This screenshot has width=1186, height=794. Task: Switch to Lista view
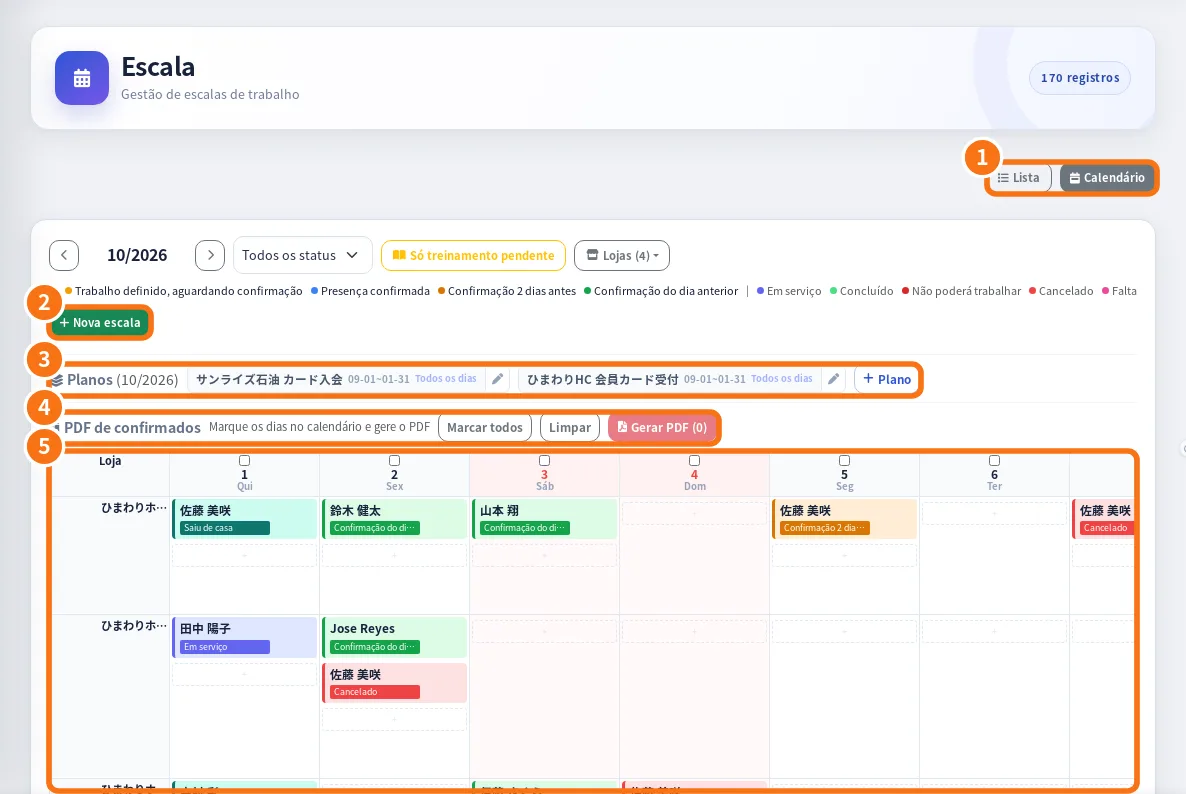point(1019,178)
